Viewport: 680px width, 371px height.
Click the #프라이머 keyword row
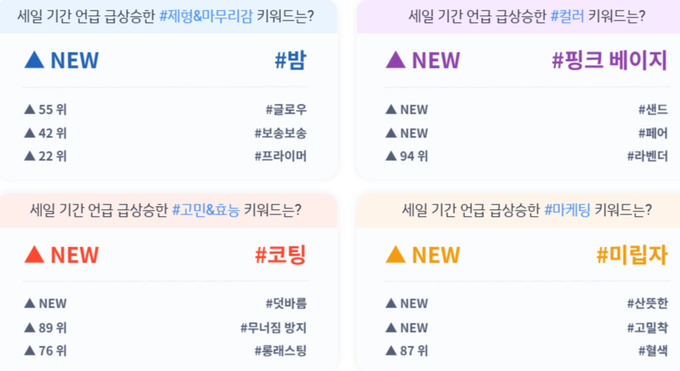click(165, 156)
